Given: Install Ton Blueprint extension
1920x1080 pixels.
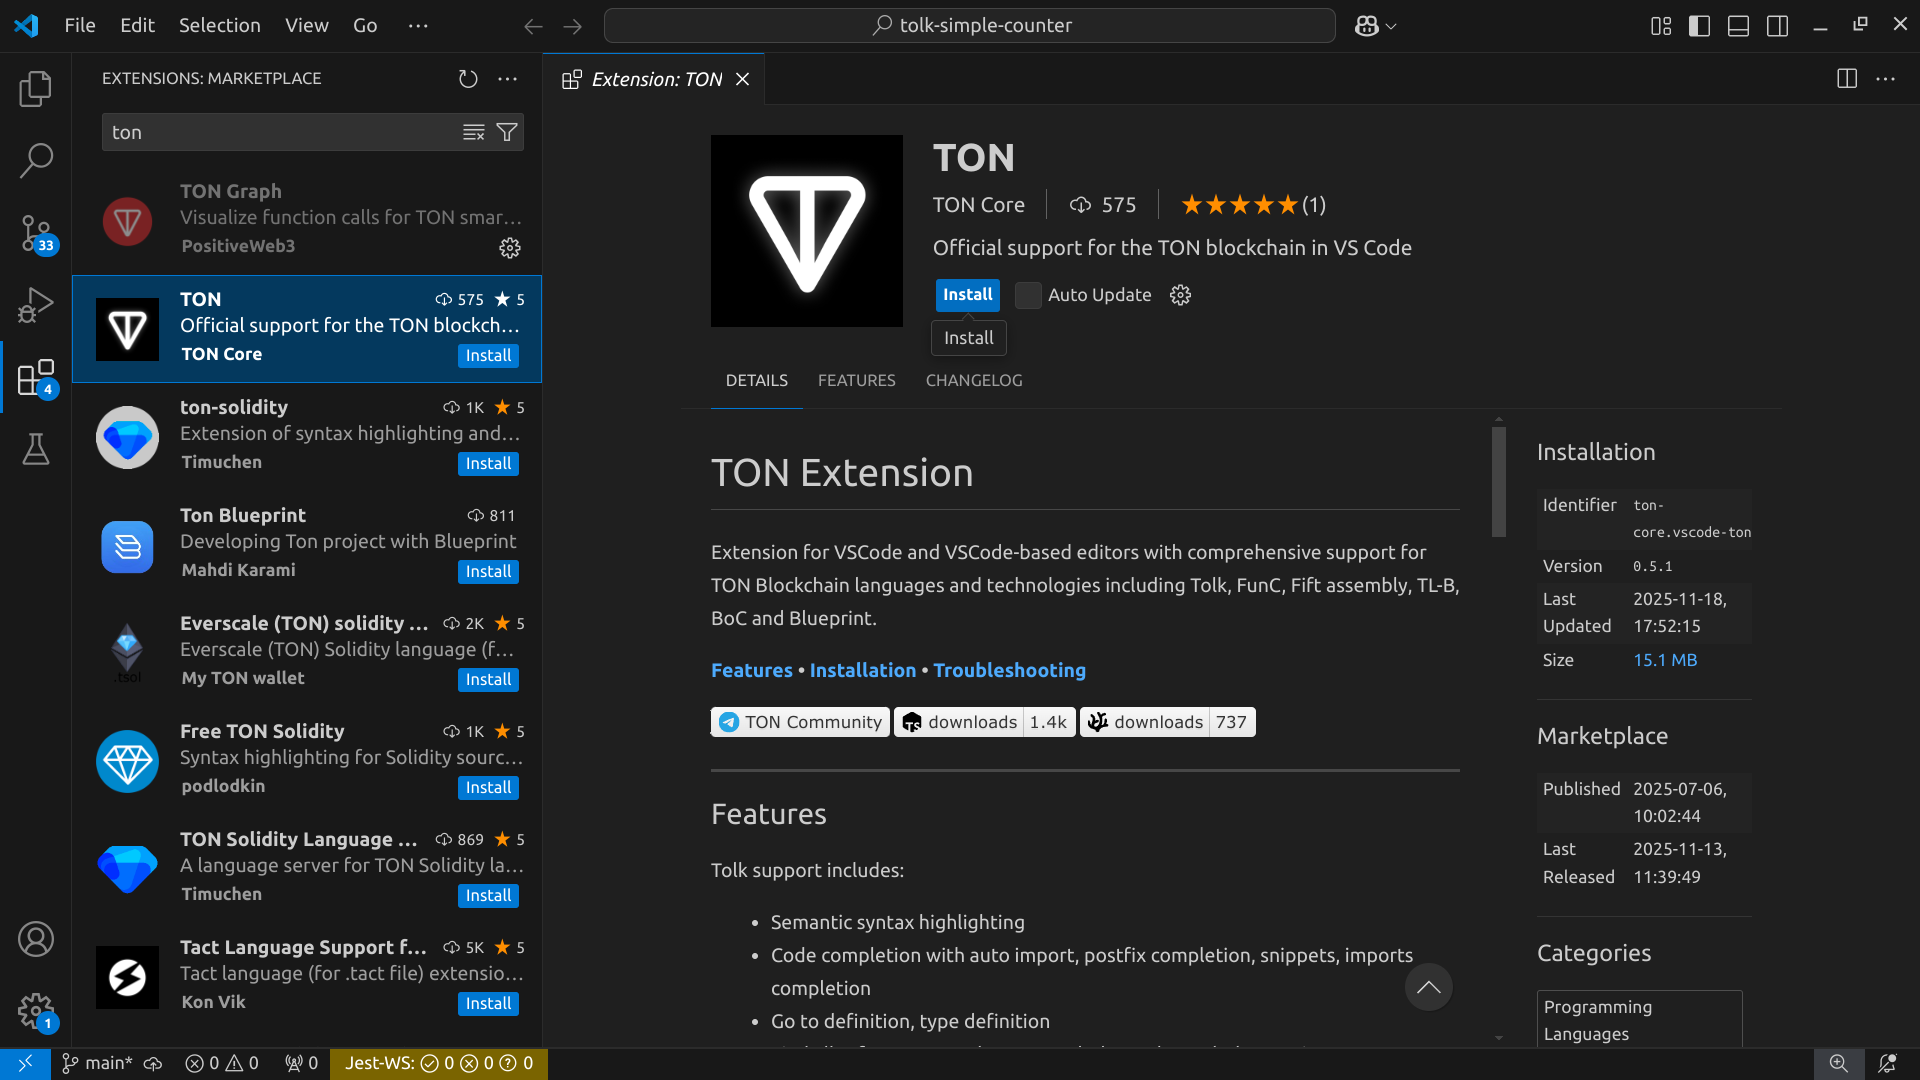Looking at the screenshot, I should coord(488,571).
